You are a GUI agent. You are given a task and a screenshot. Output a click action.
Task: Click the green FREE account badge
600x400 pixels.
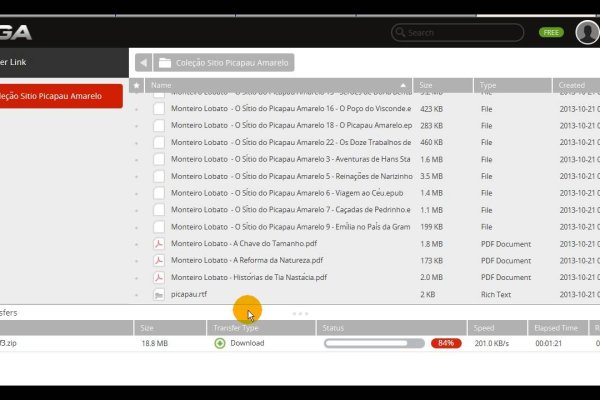point(551,32)
